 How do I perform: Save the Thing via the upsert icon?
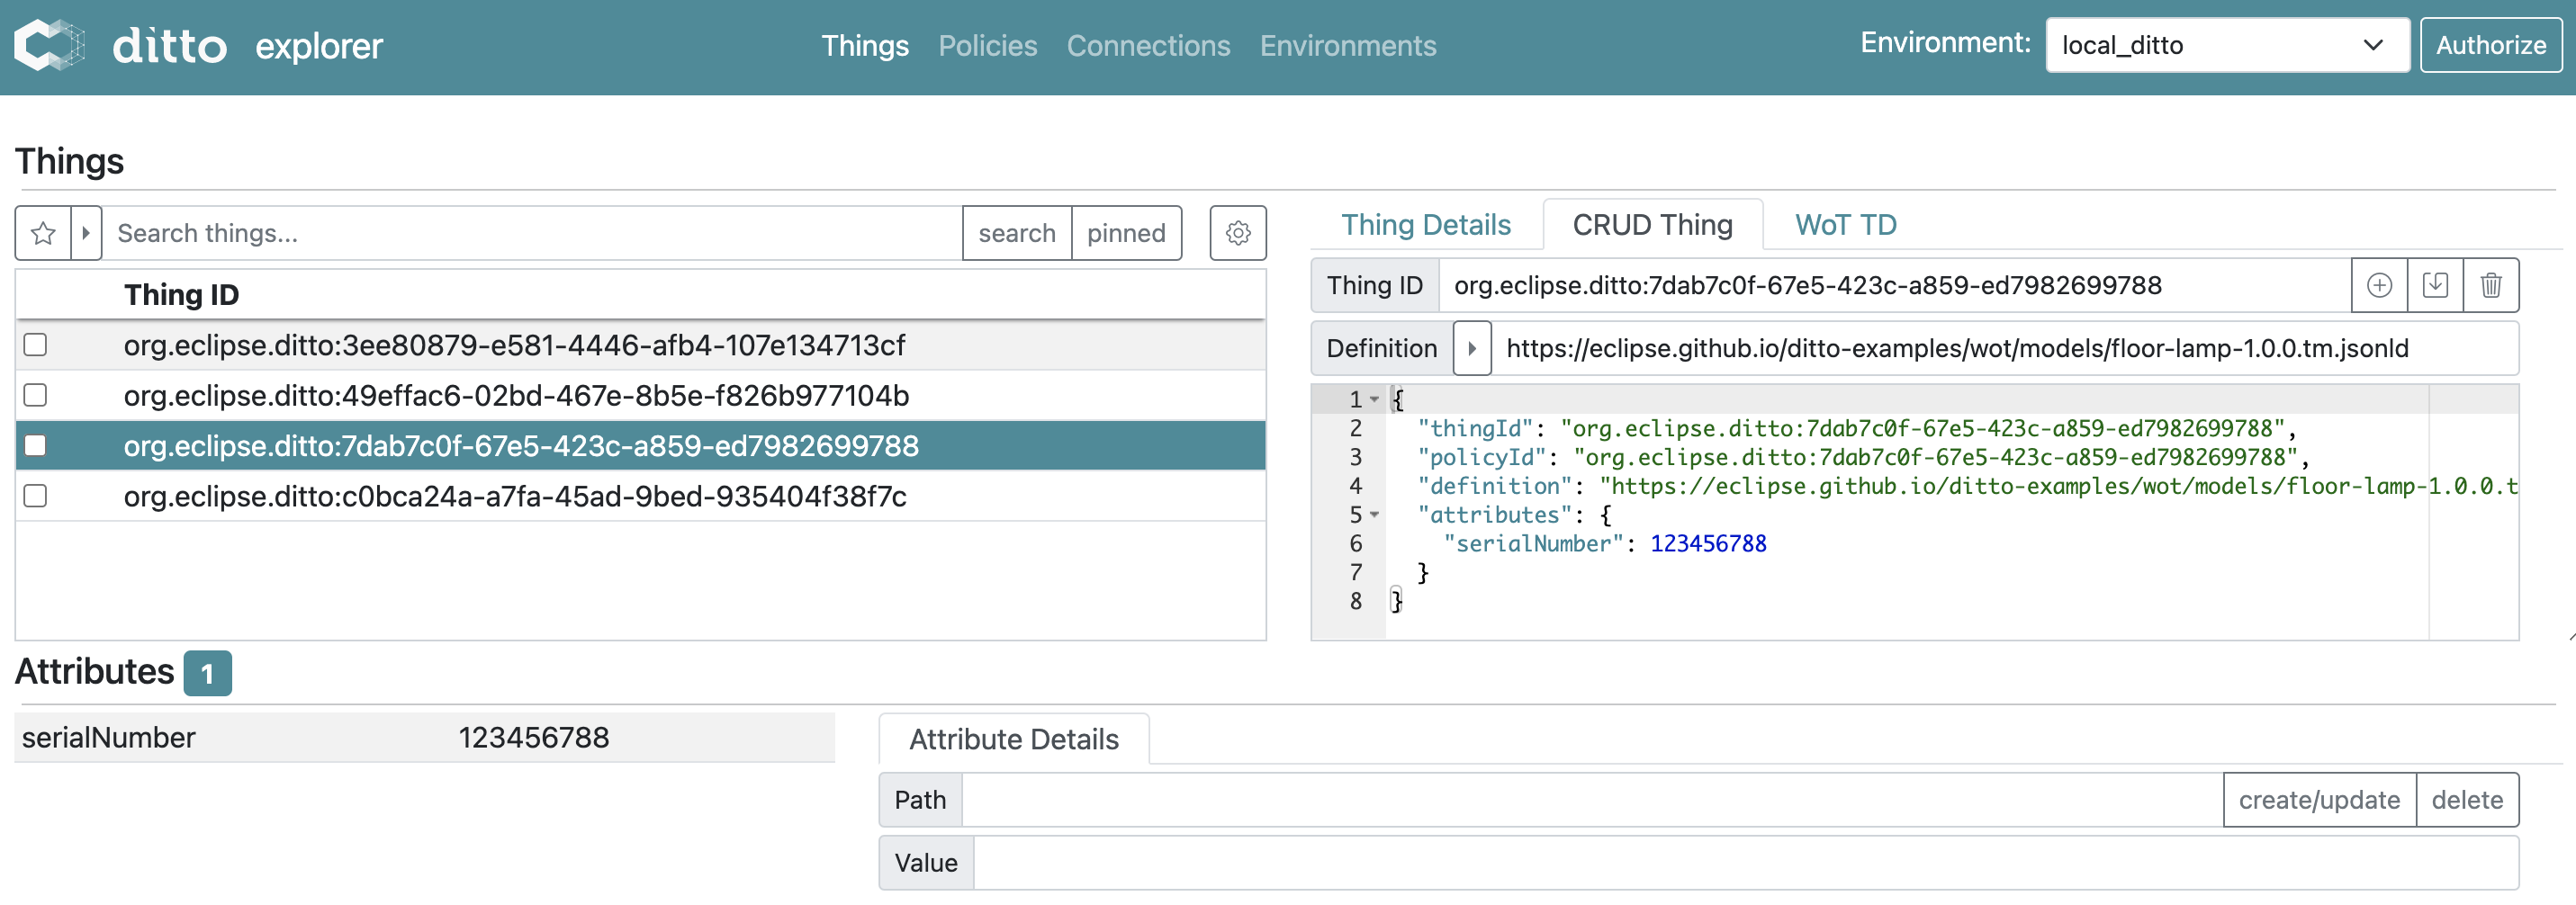(x=2436, y=285)
